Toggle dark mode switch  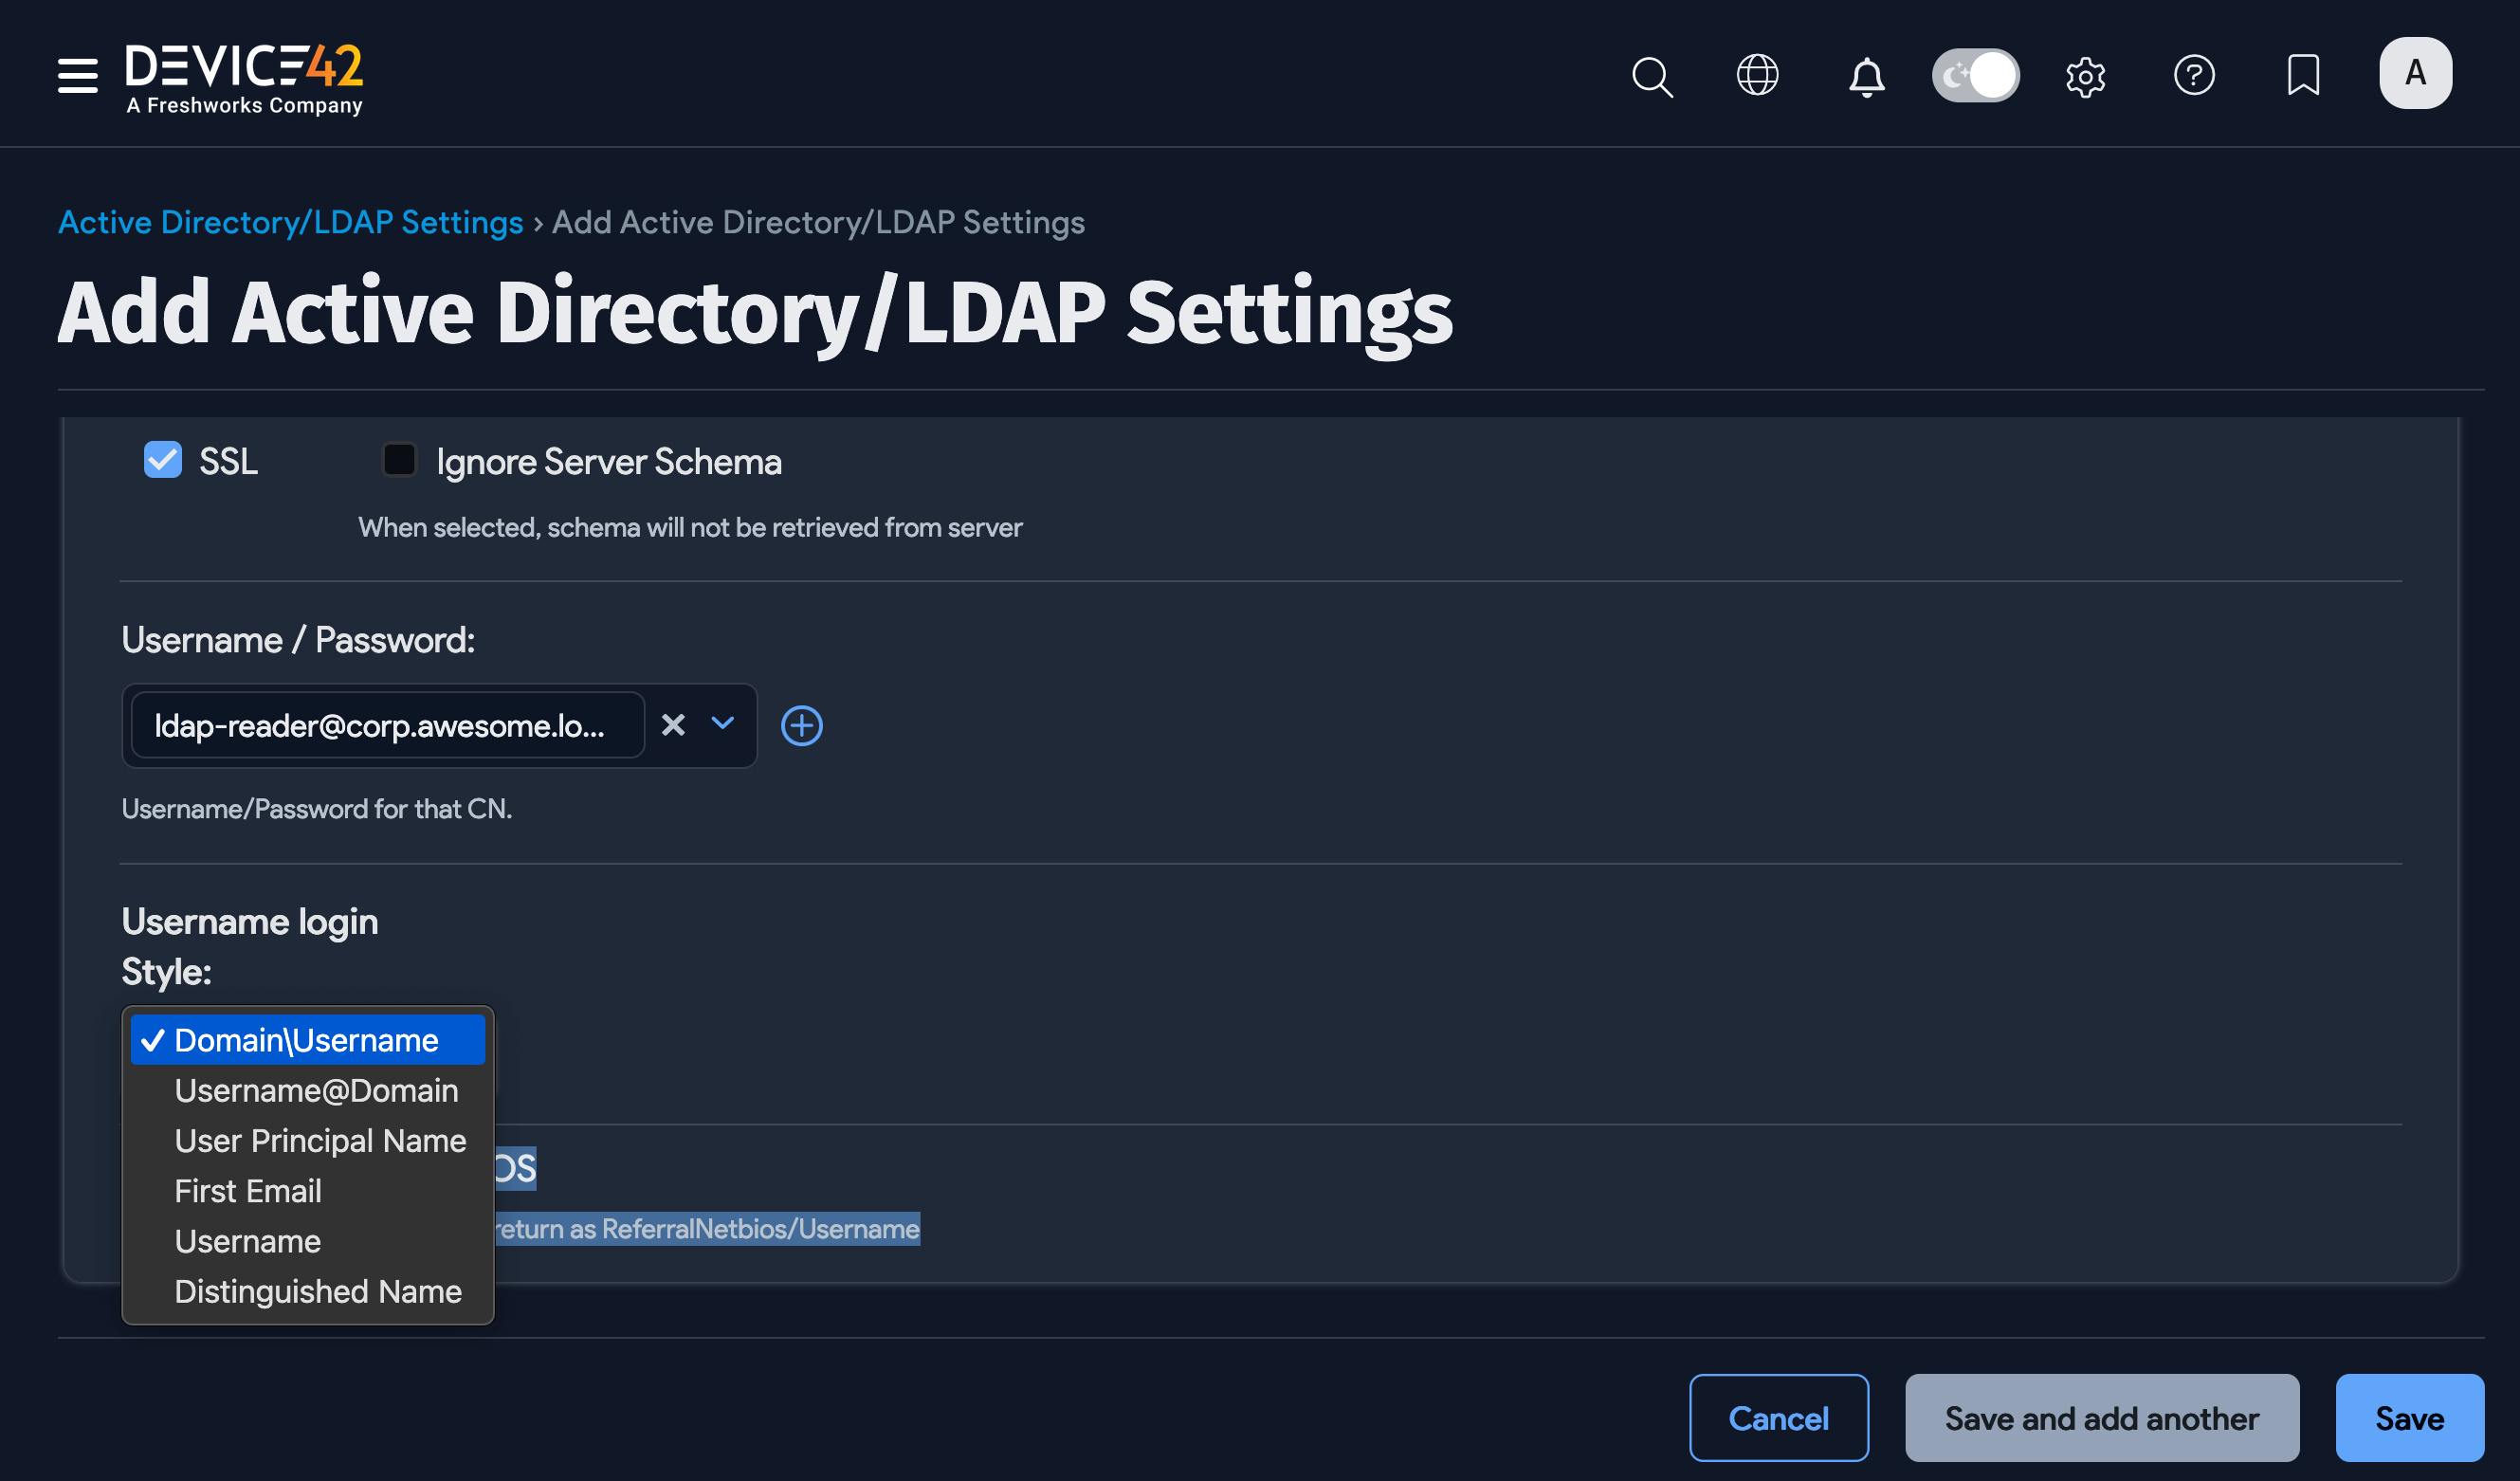tap(1975, 74)
